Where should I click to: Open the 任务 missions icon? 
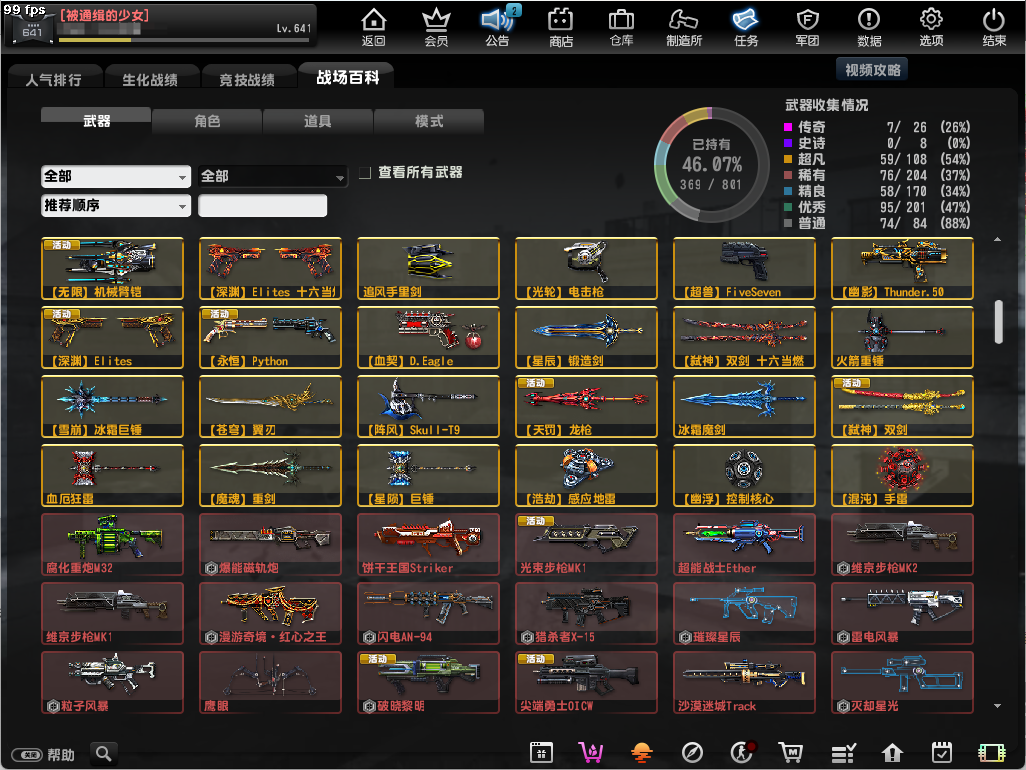(746, 27)
